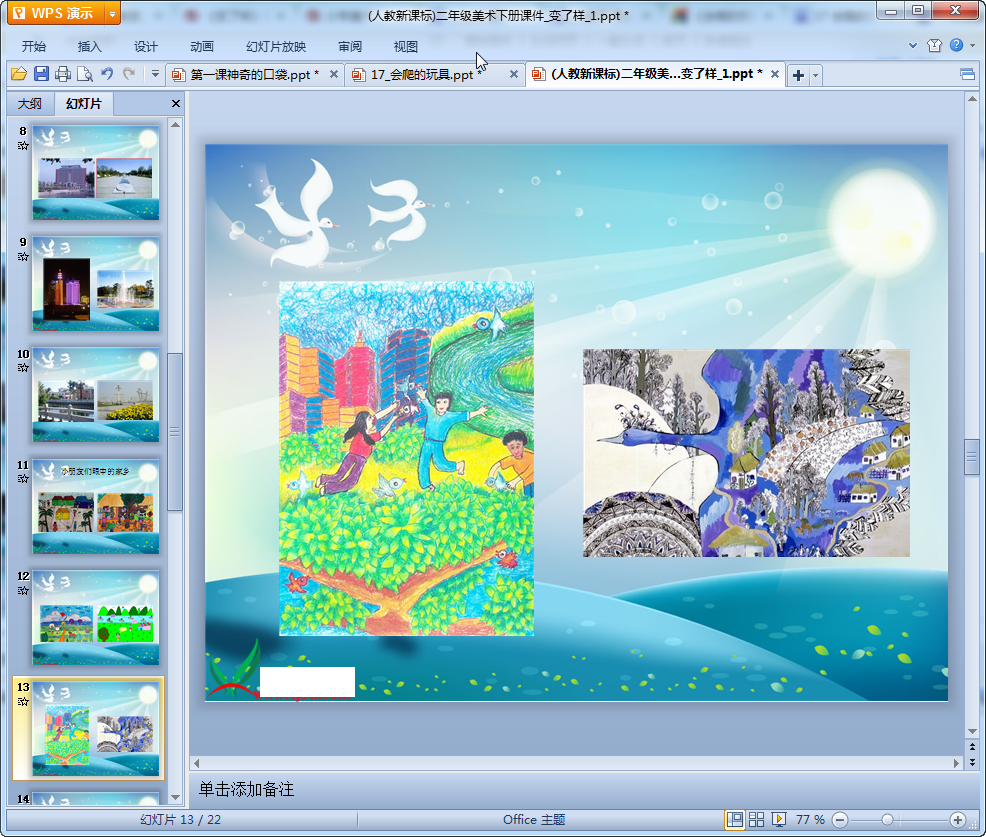Click thumbnail pane scroll down arrow

pyautogui.click(x=175, y=797)
